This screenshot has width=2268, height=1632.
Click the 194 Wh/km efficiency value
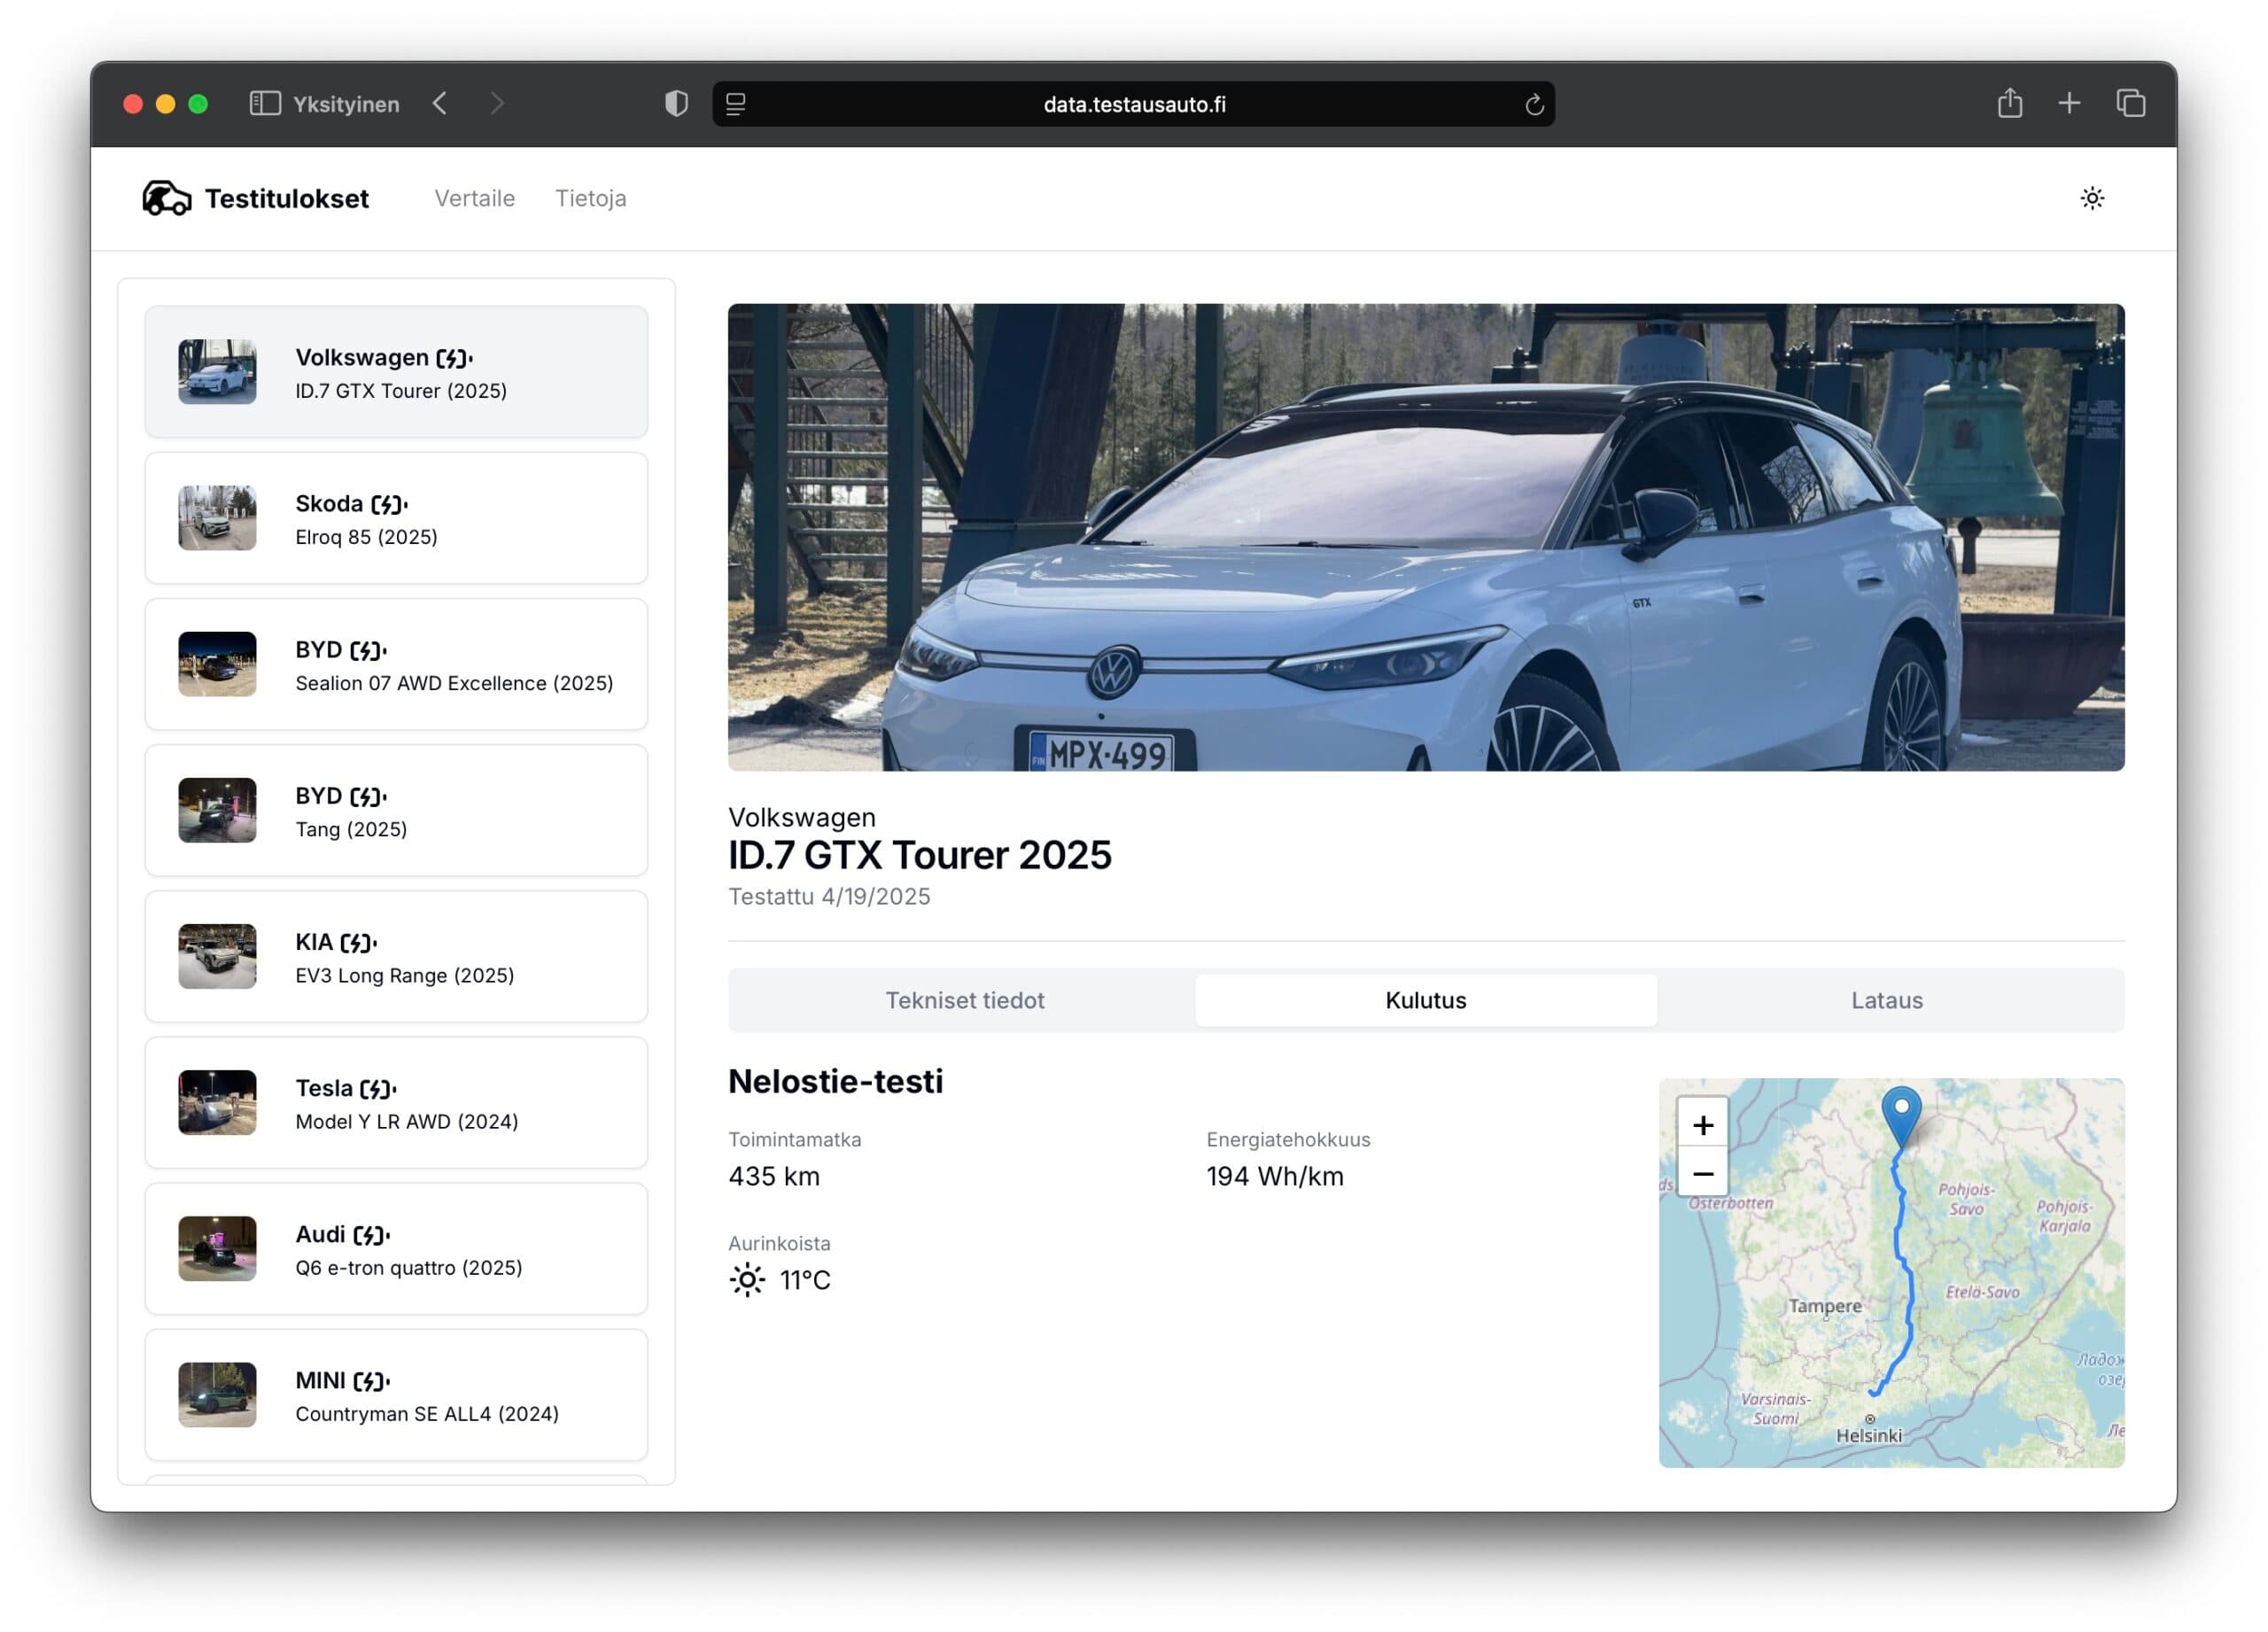[x=1275, y=1176]
